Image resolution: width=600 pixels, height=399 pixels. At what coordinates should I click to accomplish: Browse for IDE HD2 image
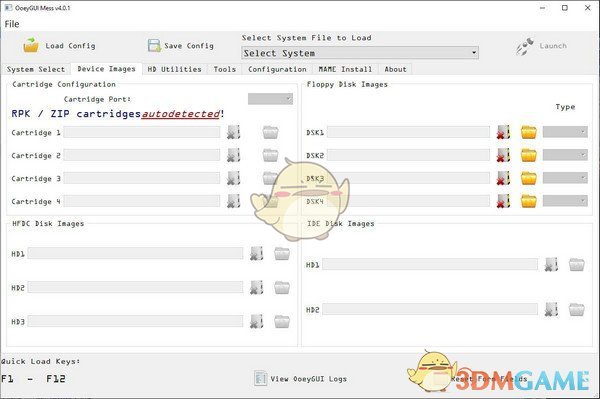(577, 309)
